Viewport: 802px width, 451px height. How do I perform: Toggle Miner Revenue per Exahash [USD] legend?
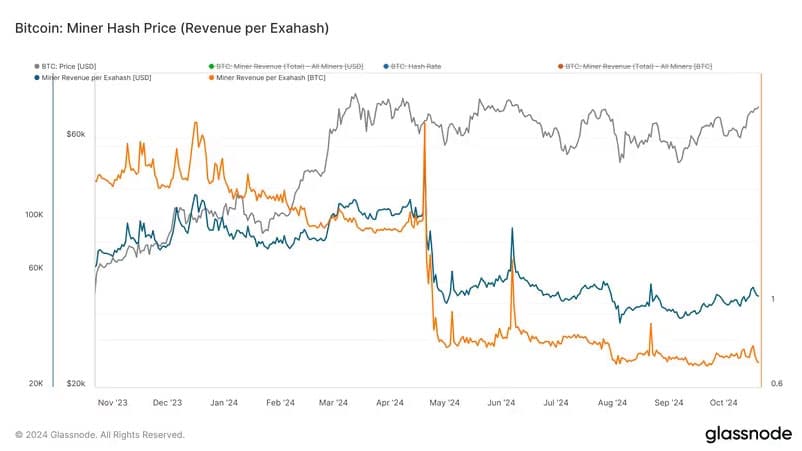point(93,78)
